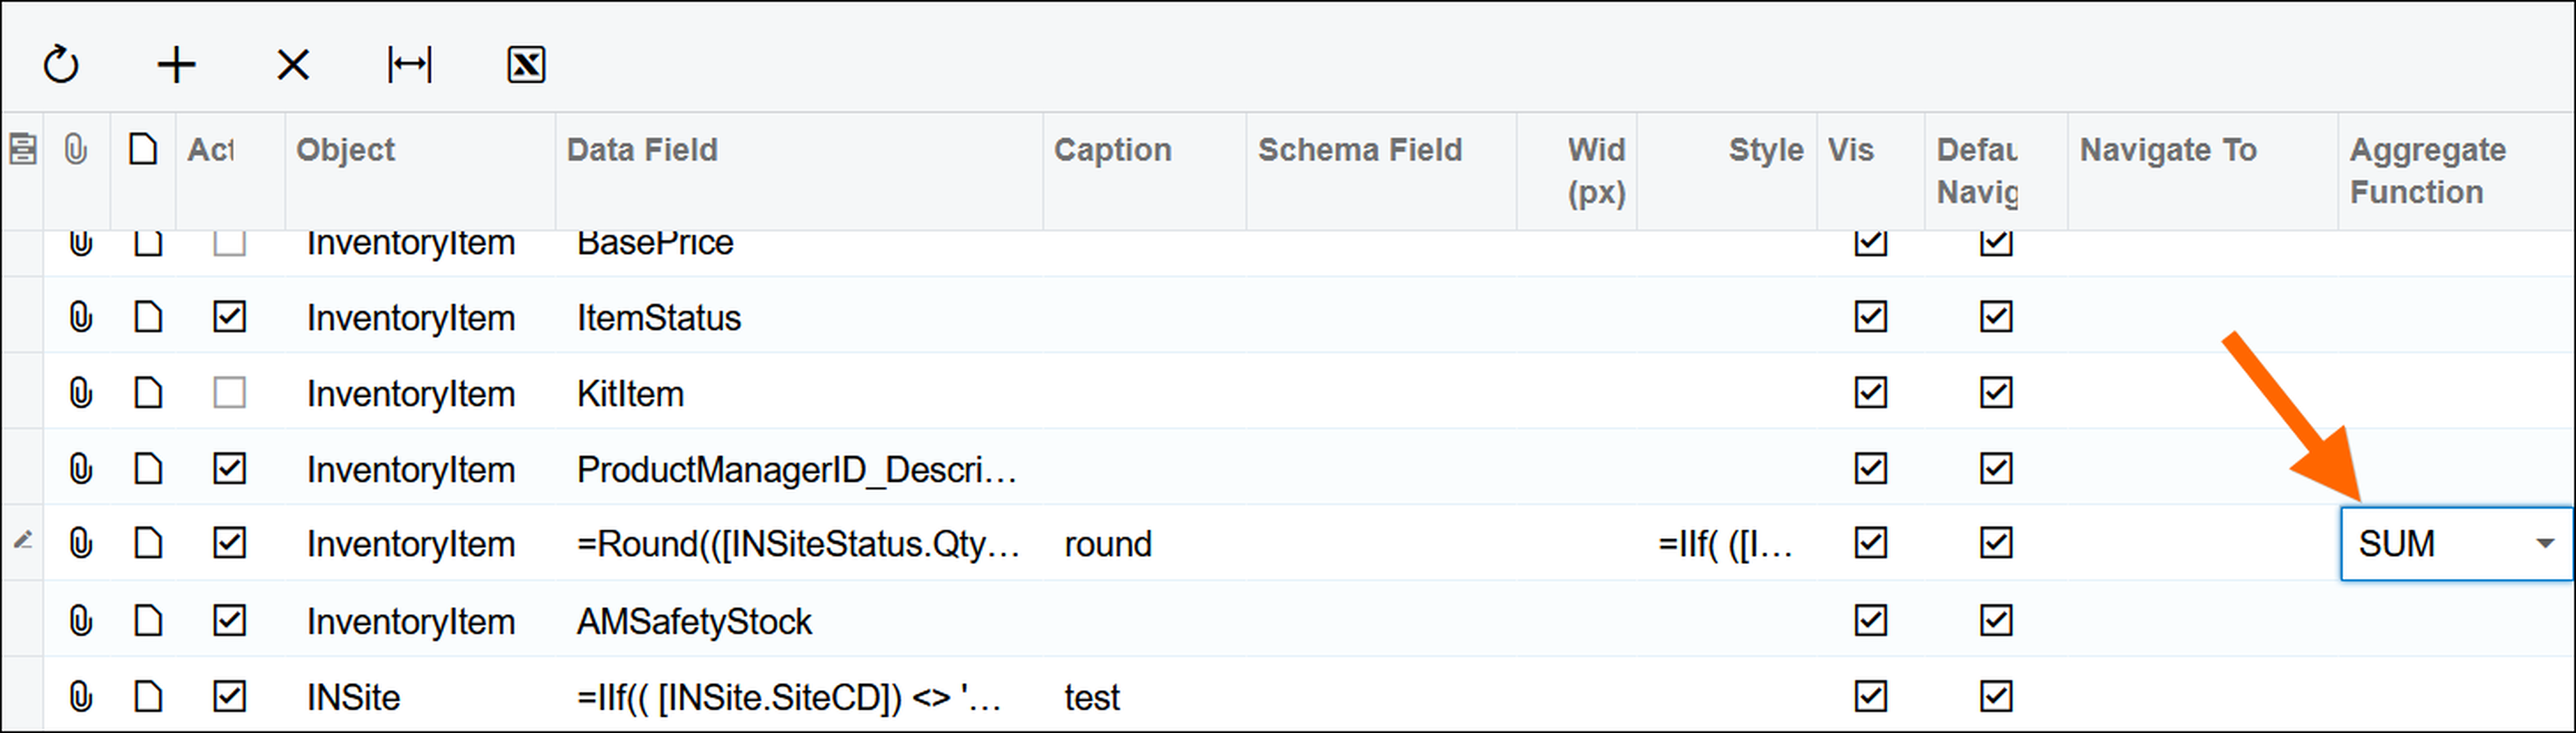Click the Aggregate Function column header
This screenshot has height=733, width=2576.
tap(2427, 170)
